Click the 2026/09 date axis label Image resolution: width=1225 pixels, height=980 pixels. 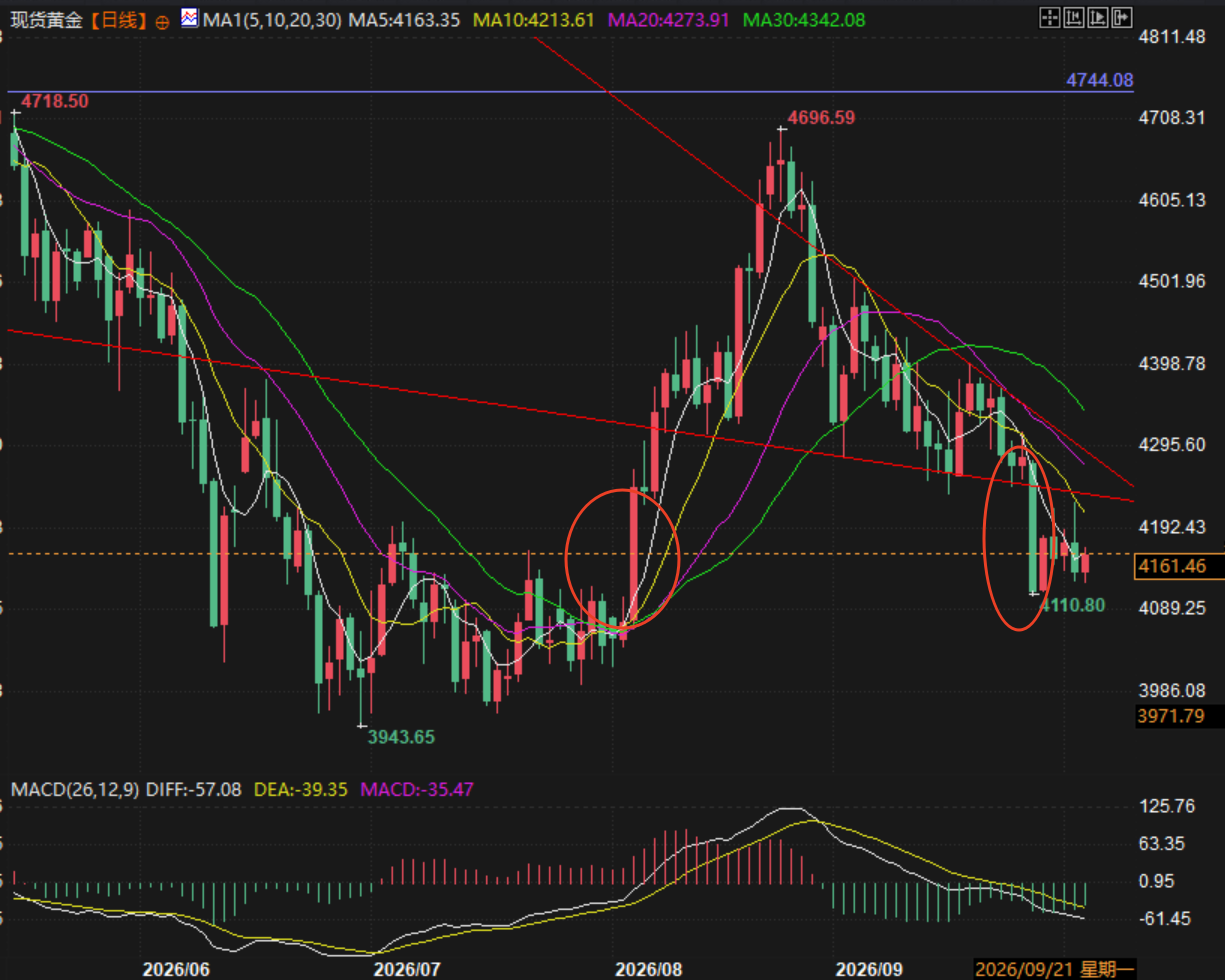pyautogui.click(x=869, y=969)
